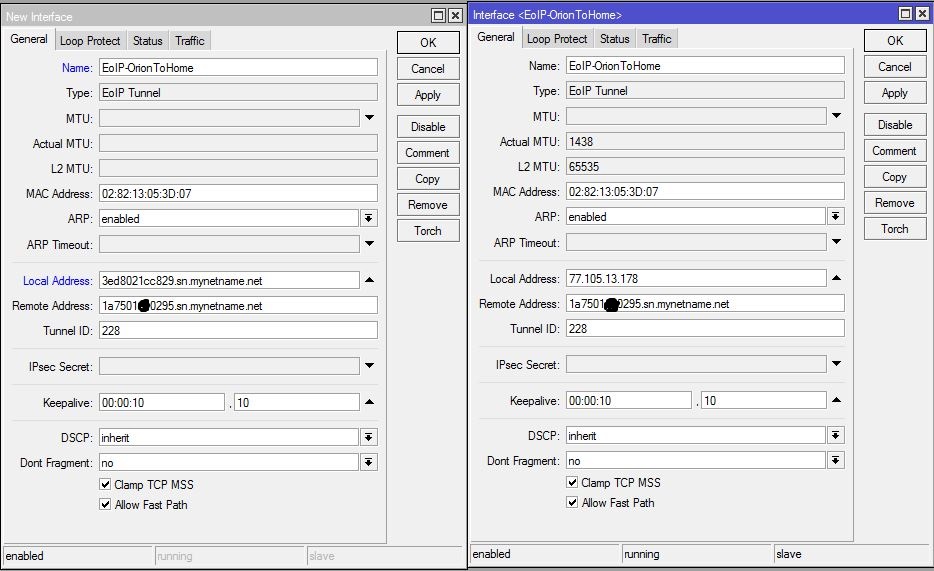Image resolution: width=934 pixels, height=571 pixels.
Task: Click Local Address field showing 77.105.13.178
Action: pyautogui.click(x=696, y=279)
